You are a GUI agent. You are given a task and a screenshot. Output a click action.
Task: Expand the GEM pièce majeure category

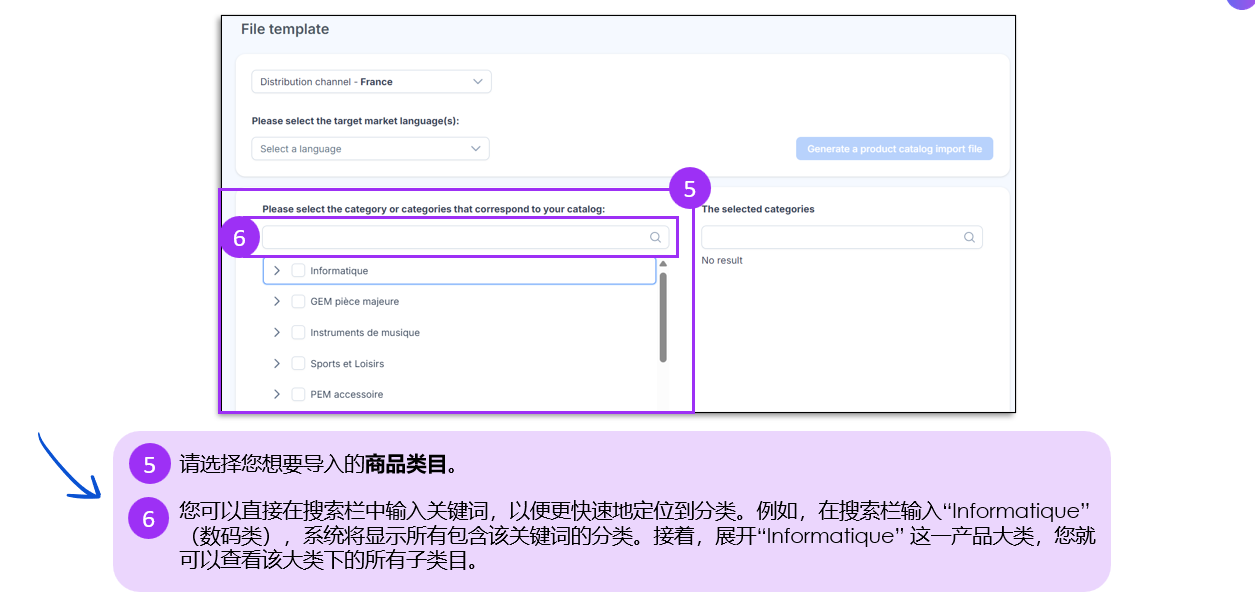(x=277, y=301)
